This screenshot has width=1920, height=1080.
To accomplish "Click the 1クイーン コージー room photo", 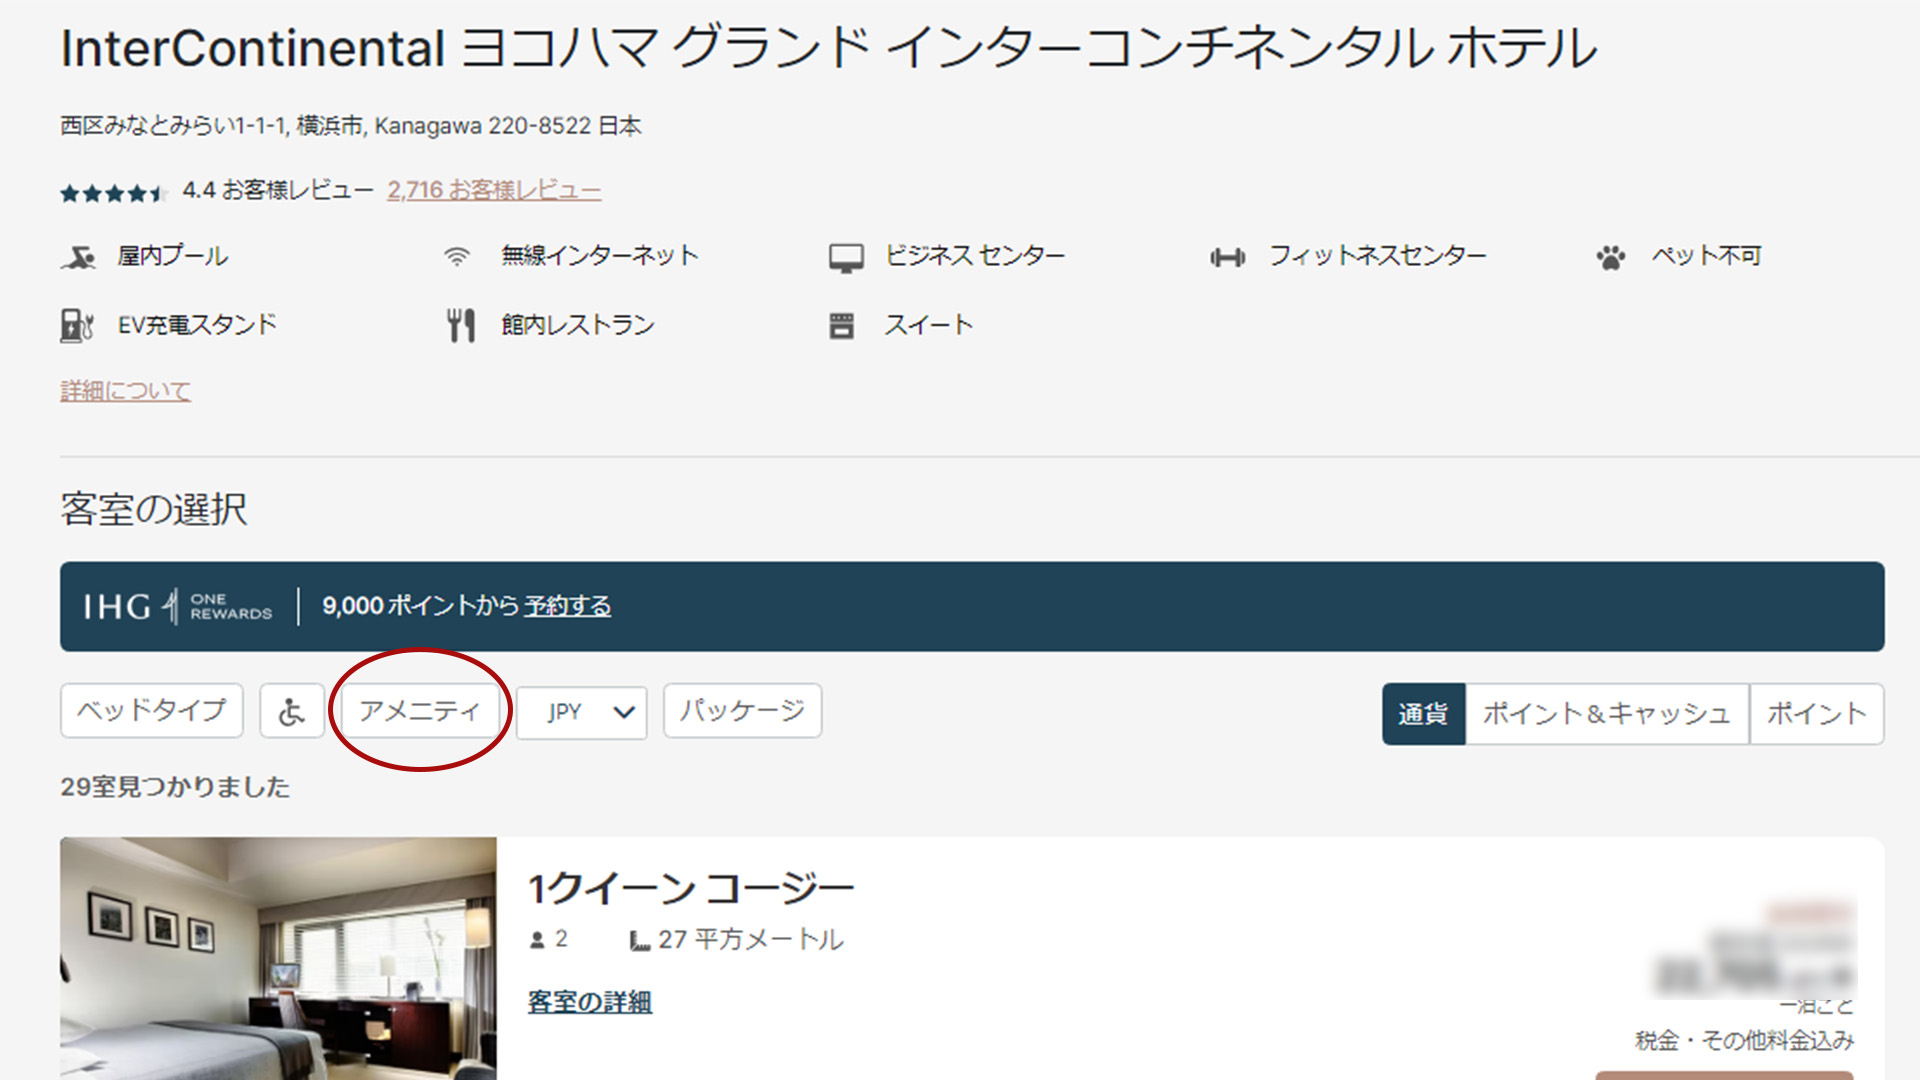I will pos(278,958).
